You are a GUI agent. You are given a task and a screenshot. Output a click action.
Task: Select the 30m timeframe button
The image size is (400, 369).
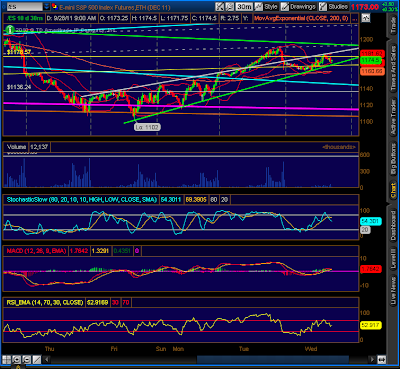(x=244, y=6)
